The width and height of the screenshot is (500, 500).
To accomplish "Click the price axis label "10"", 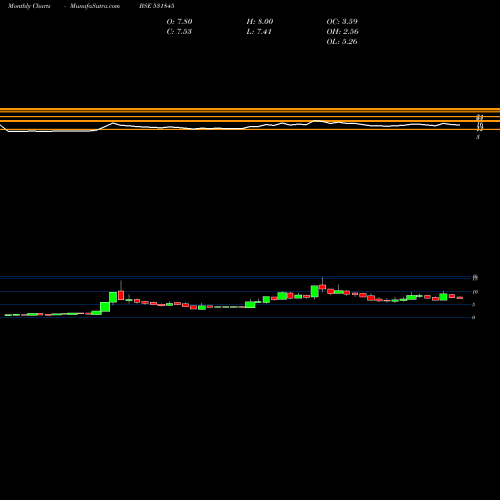I will 475,292.
